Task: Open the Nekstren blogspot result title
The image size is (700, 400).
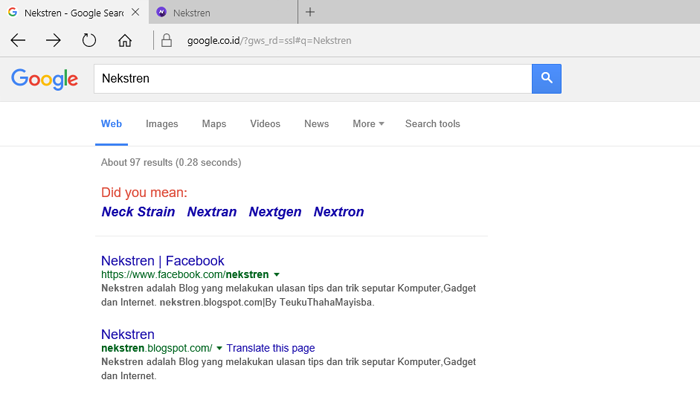Action: click(128, 334)
